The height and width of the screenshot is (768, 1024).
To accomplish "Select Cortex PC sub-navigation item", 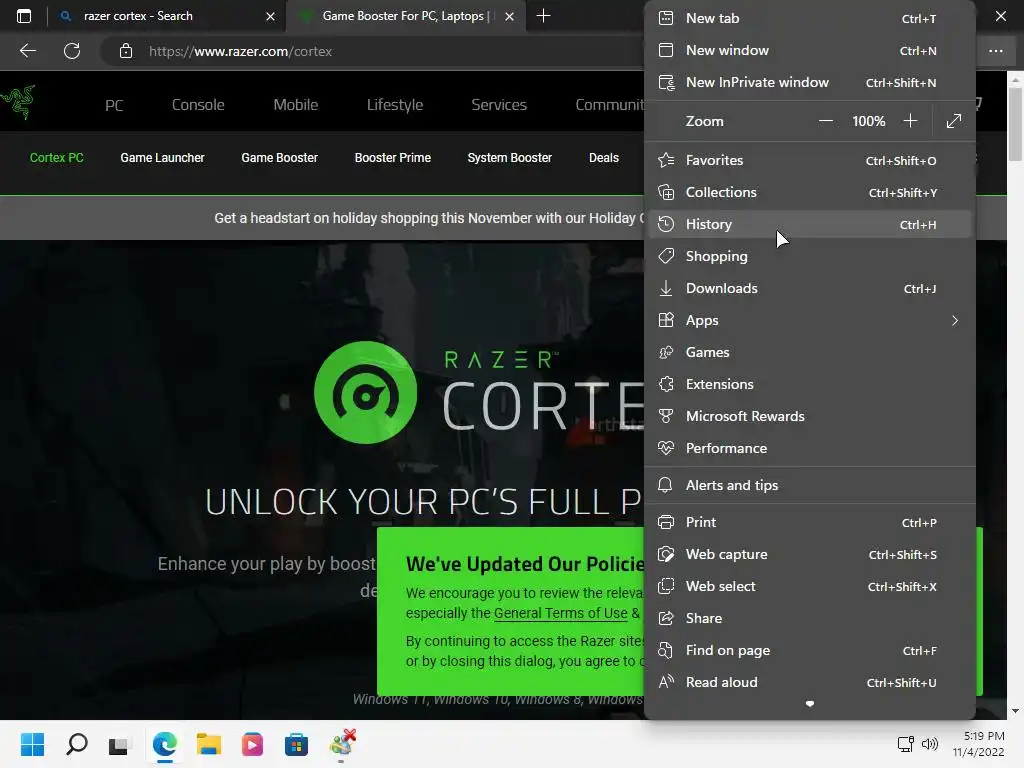I will point(57,157).
